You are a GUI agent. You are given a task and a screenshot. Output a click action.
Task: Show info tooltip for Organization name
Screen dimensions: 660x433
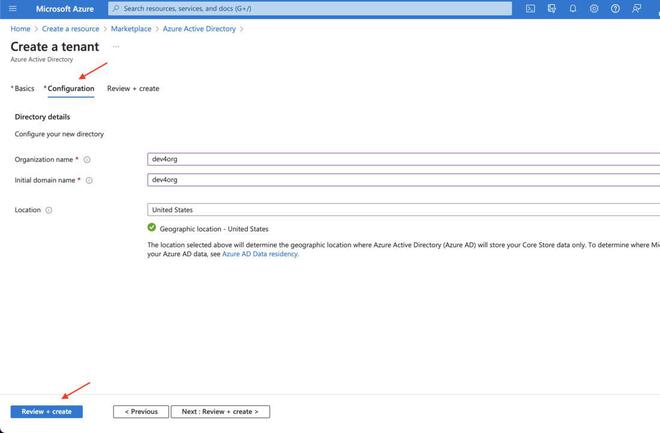tap(87, 159)
